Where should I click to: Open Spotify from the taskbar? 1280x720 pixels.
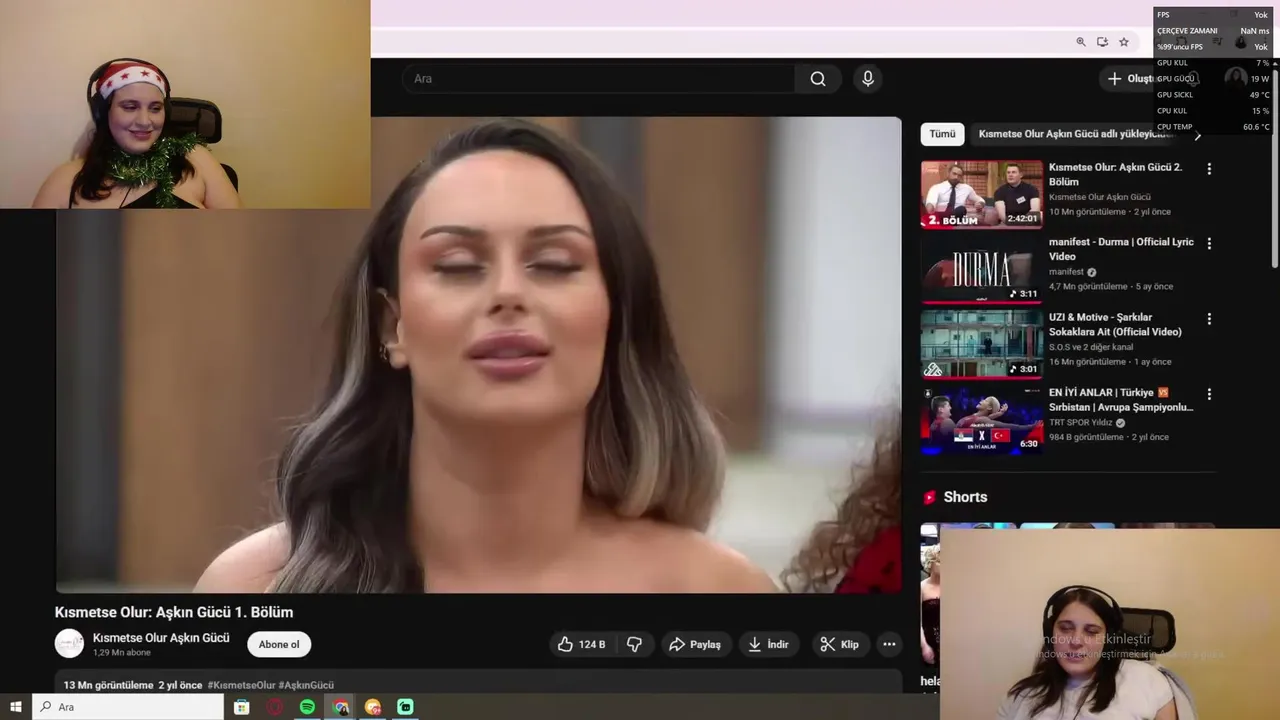coord(307,707)
